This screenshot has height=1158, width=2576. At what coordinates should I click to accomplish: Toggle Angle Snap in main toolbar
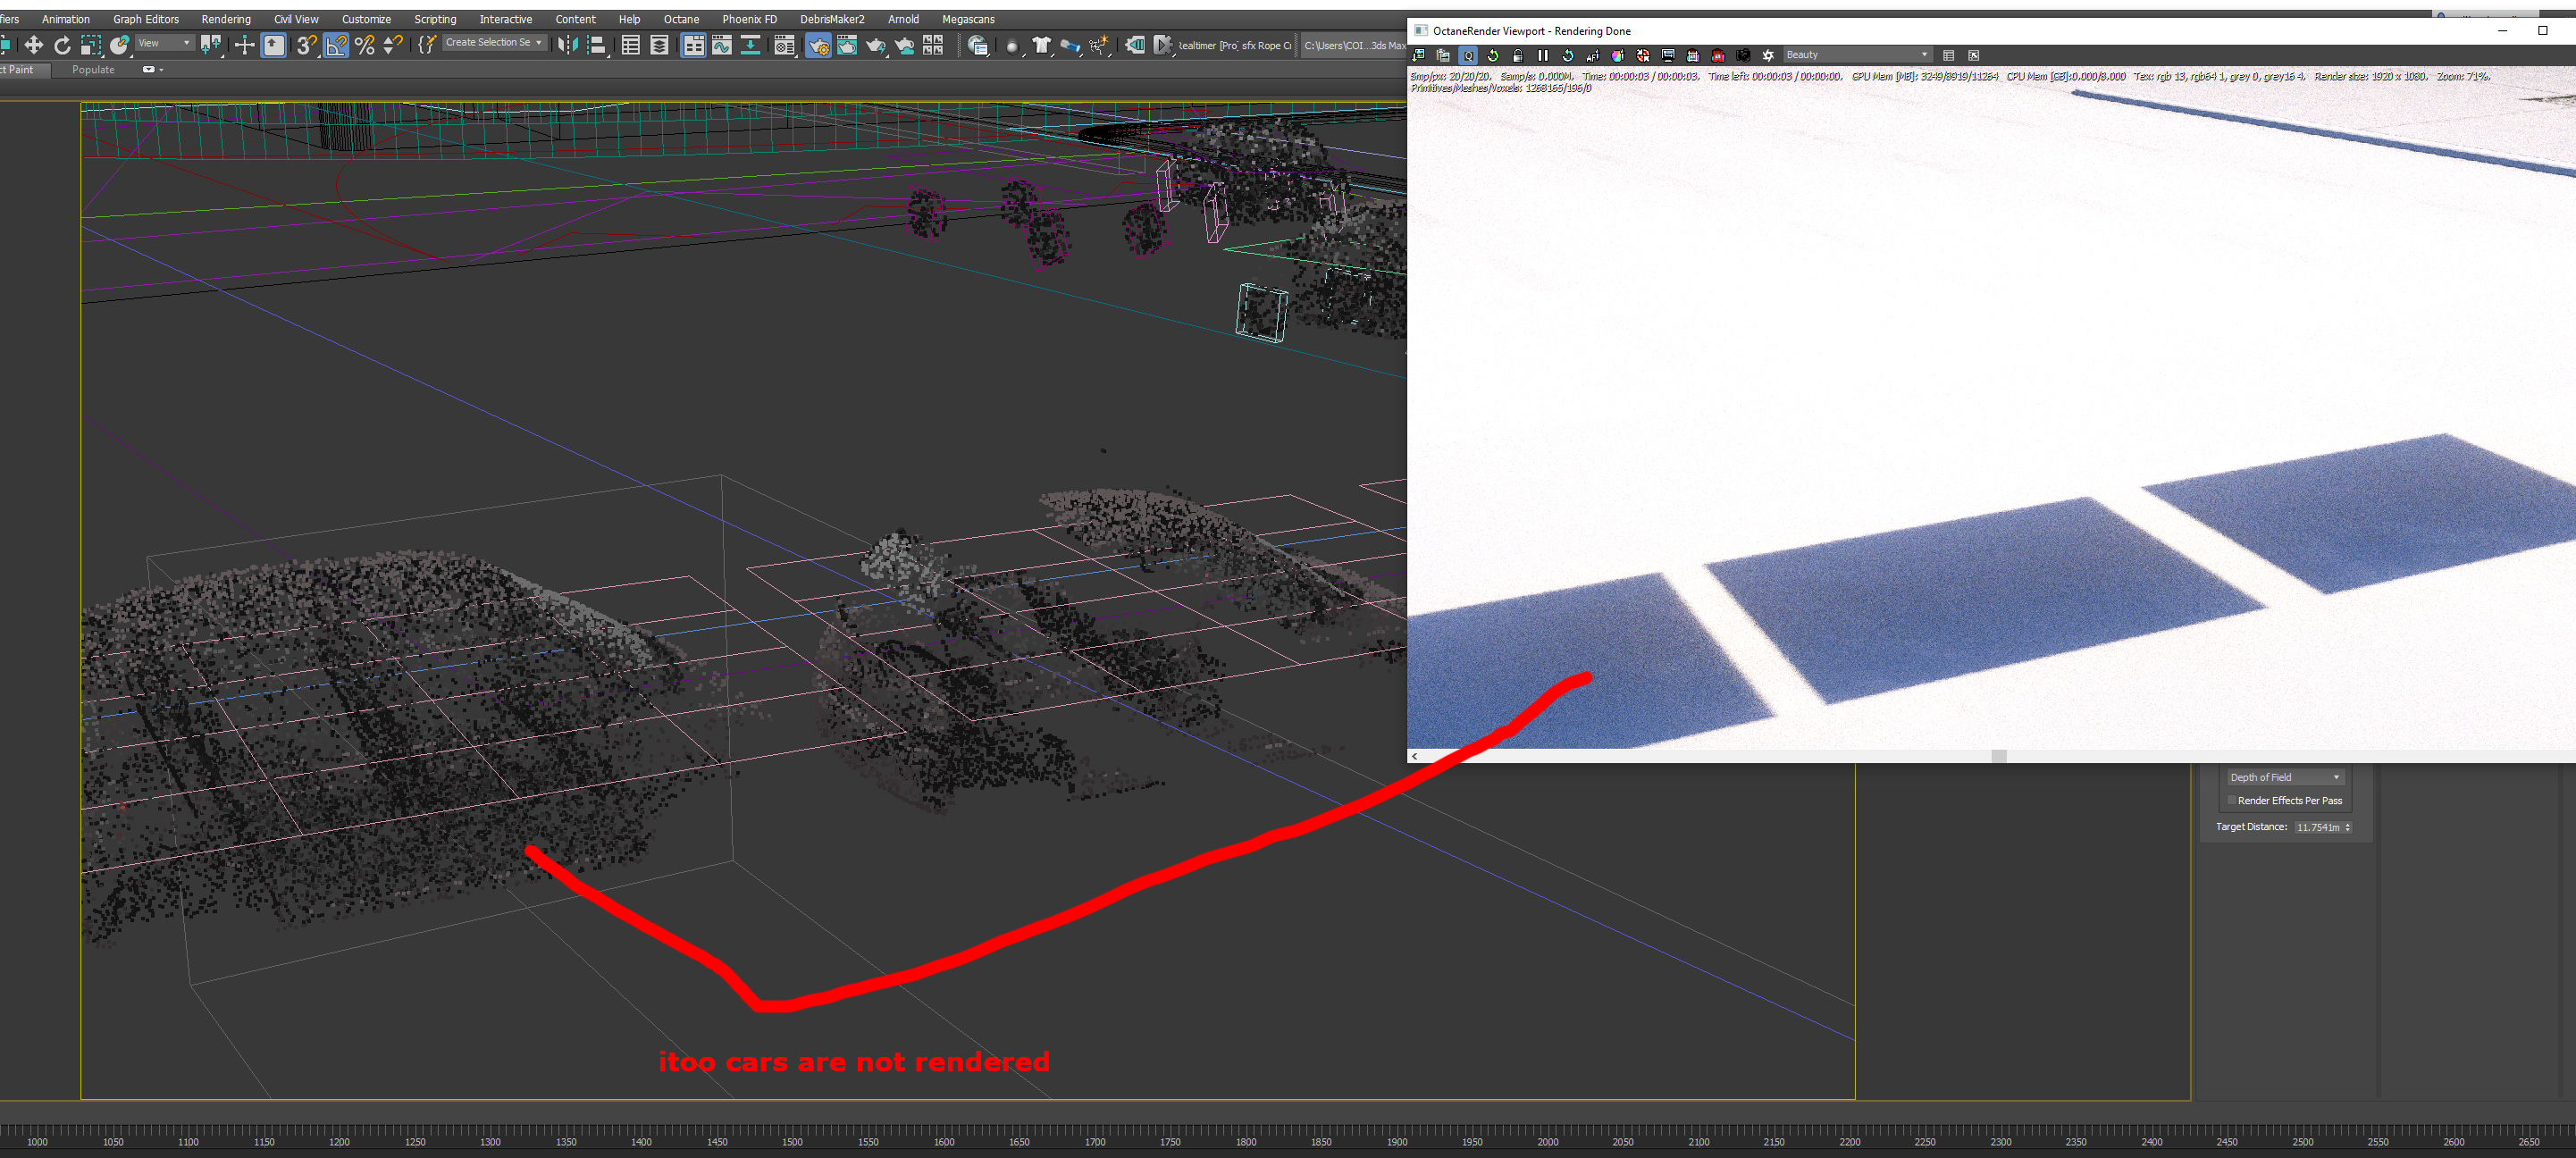coord(336,45)
